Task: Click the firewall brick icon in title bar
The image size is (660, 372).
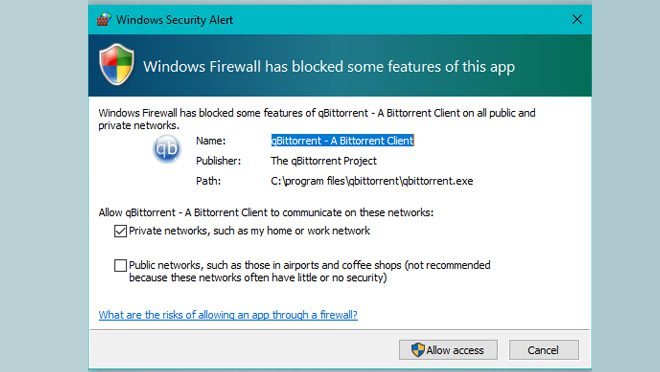Action: 104,19
